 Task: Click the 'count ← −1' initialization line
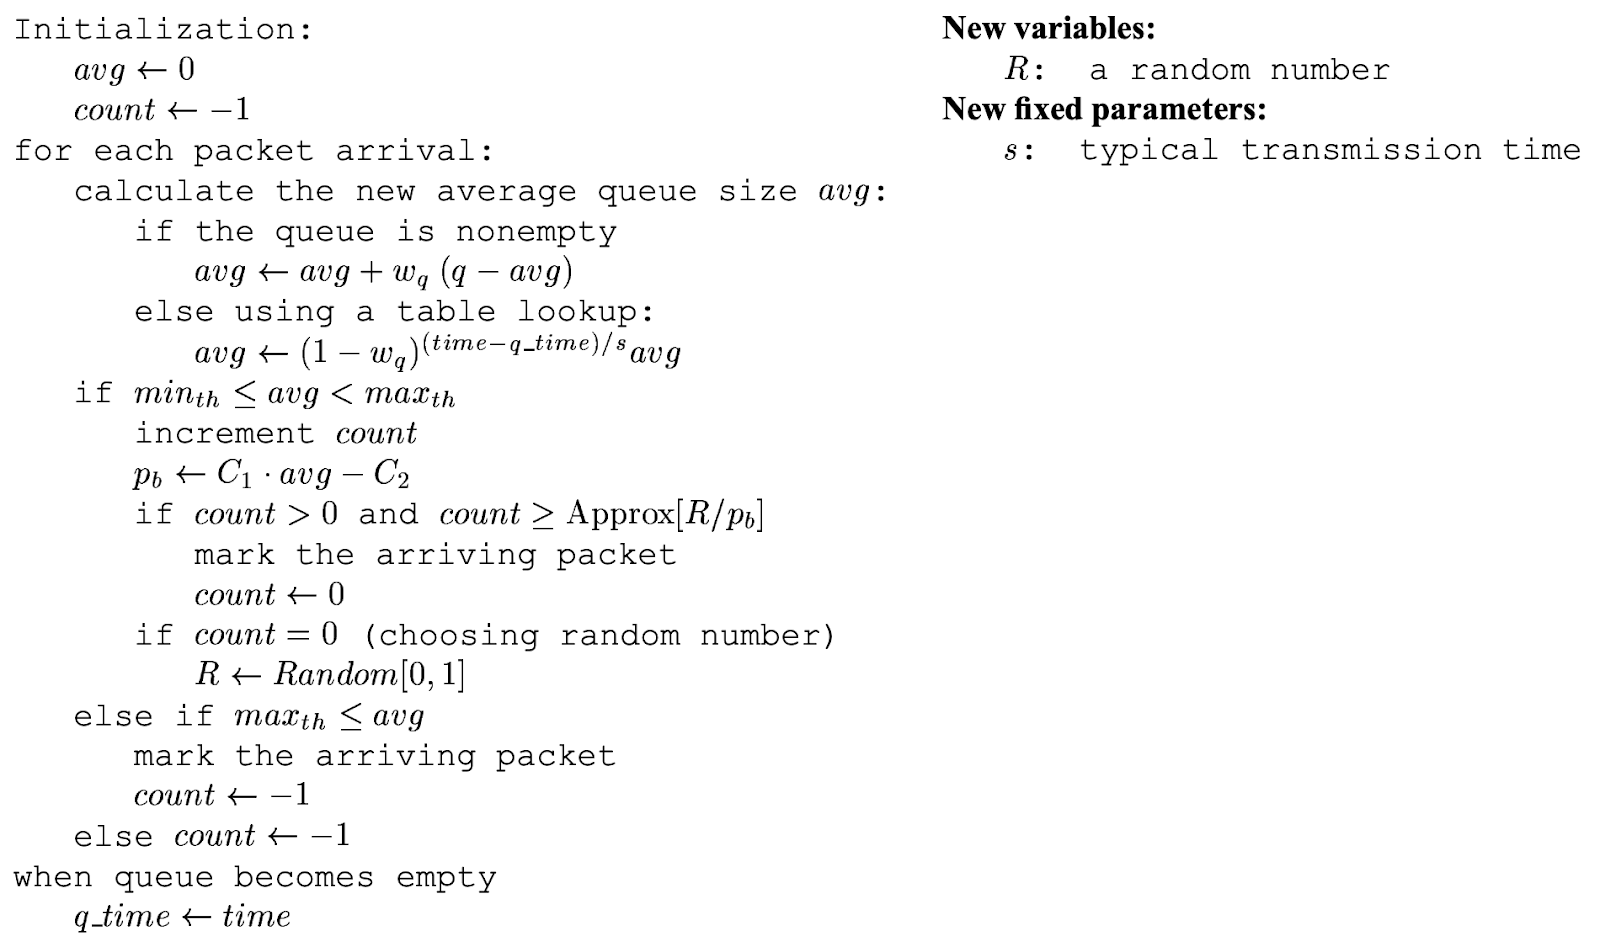point(162,109)
